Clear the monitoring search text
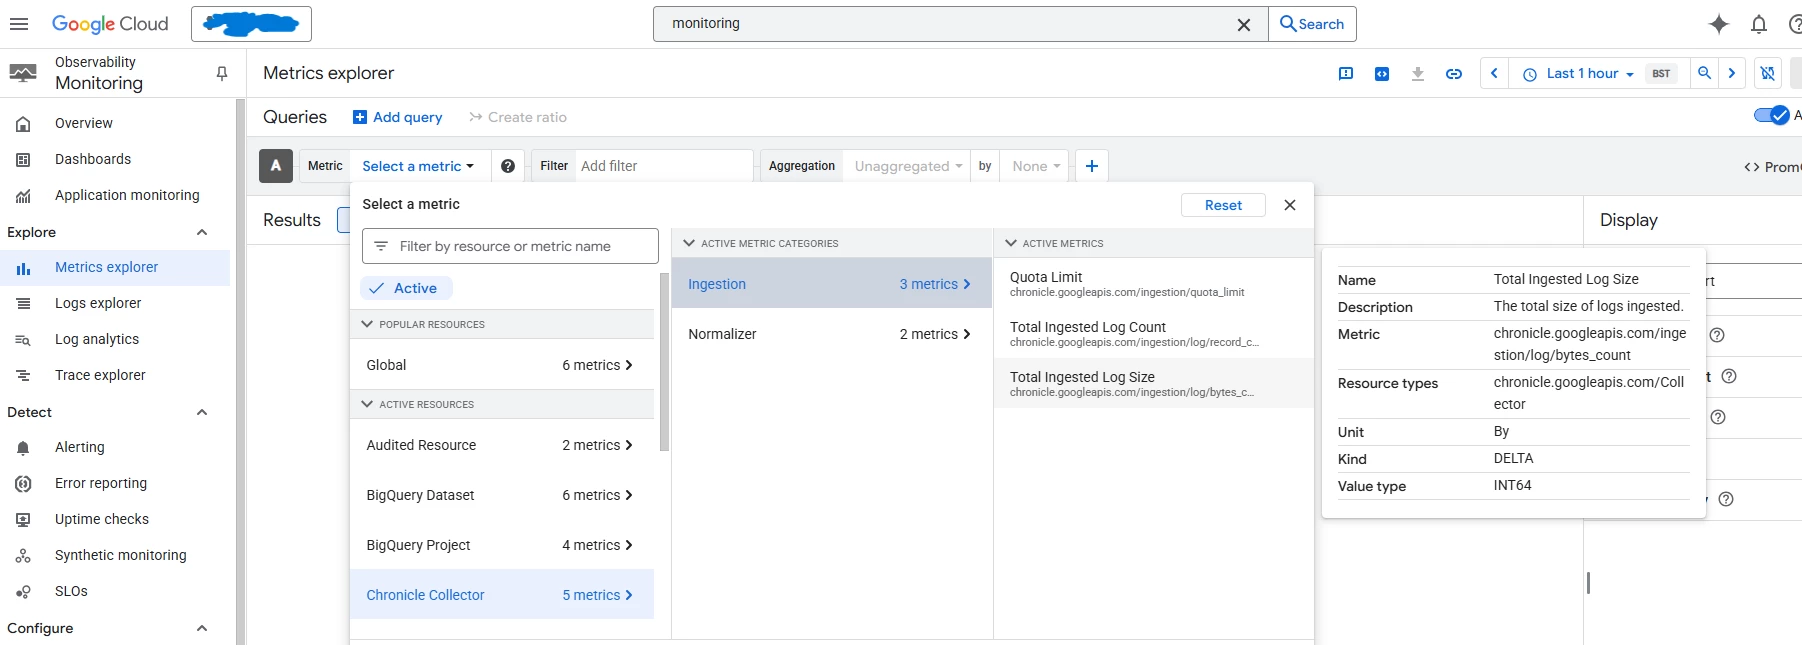This screenshot has width=1802, height=645. coord(1244,25)
